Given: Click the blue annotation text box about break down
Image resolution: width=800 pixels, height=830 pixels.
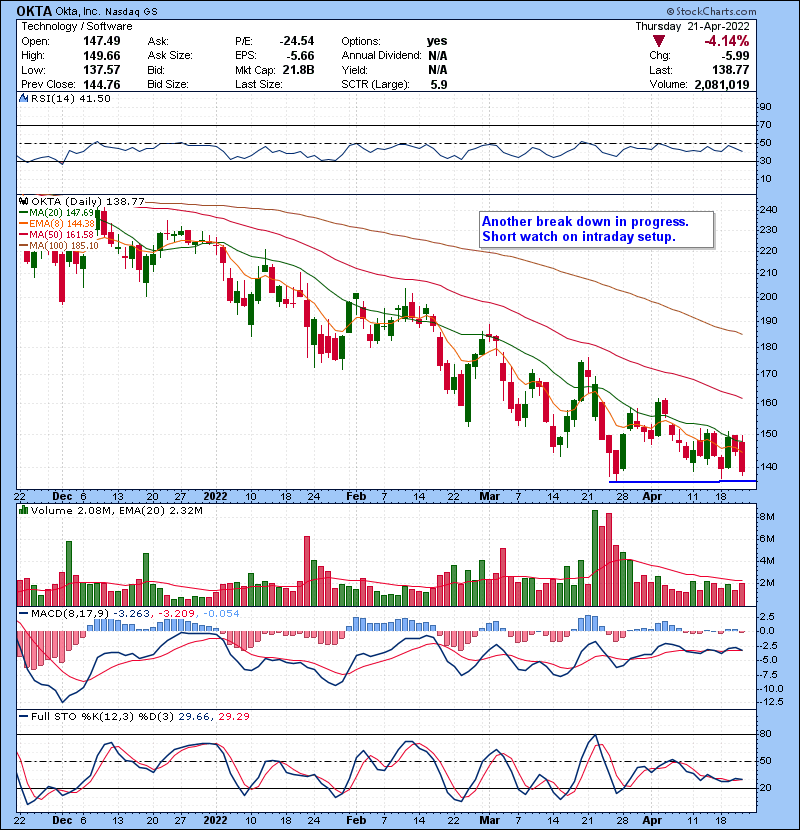Looking at the screenshot, I should pos(597,229).
